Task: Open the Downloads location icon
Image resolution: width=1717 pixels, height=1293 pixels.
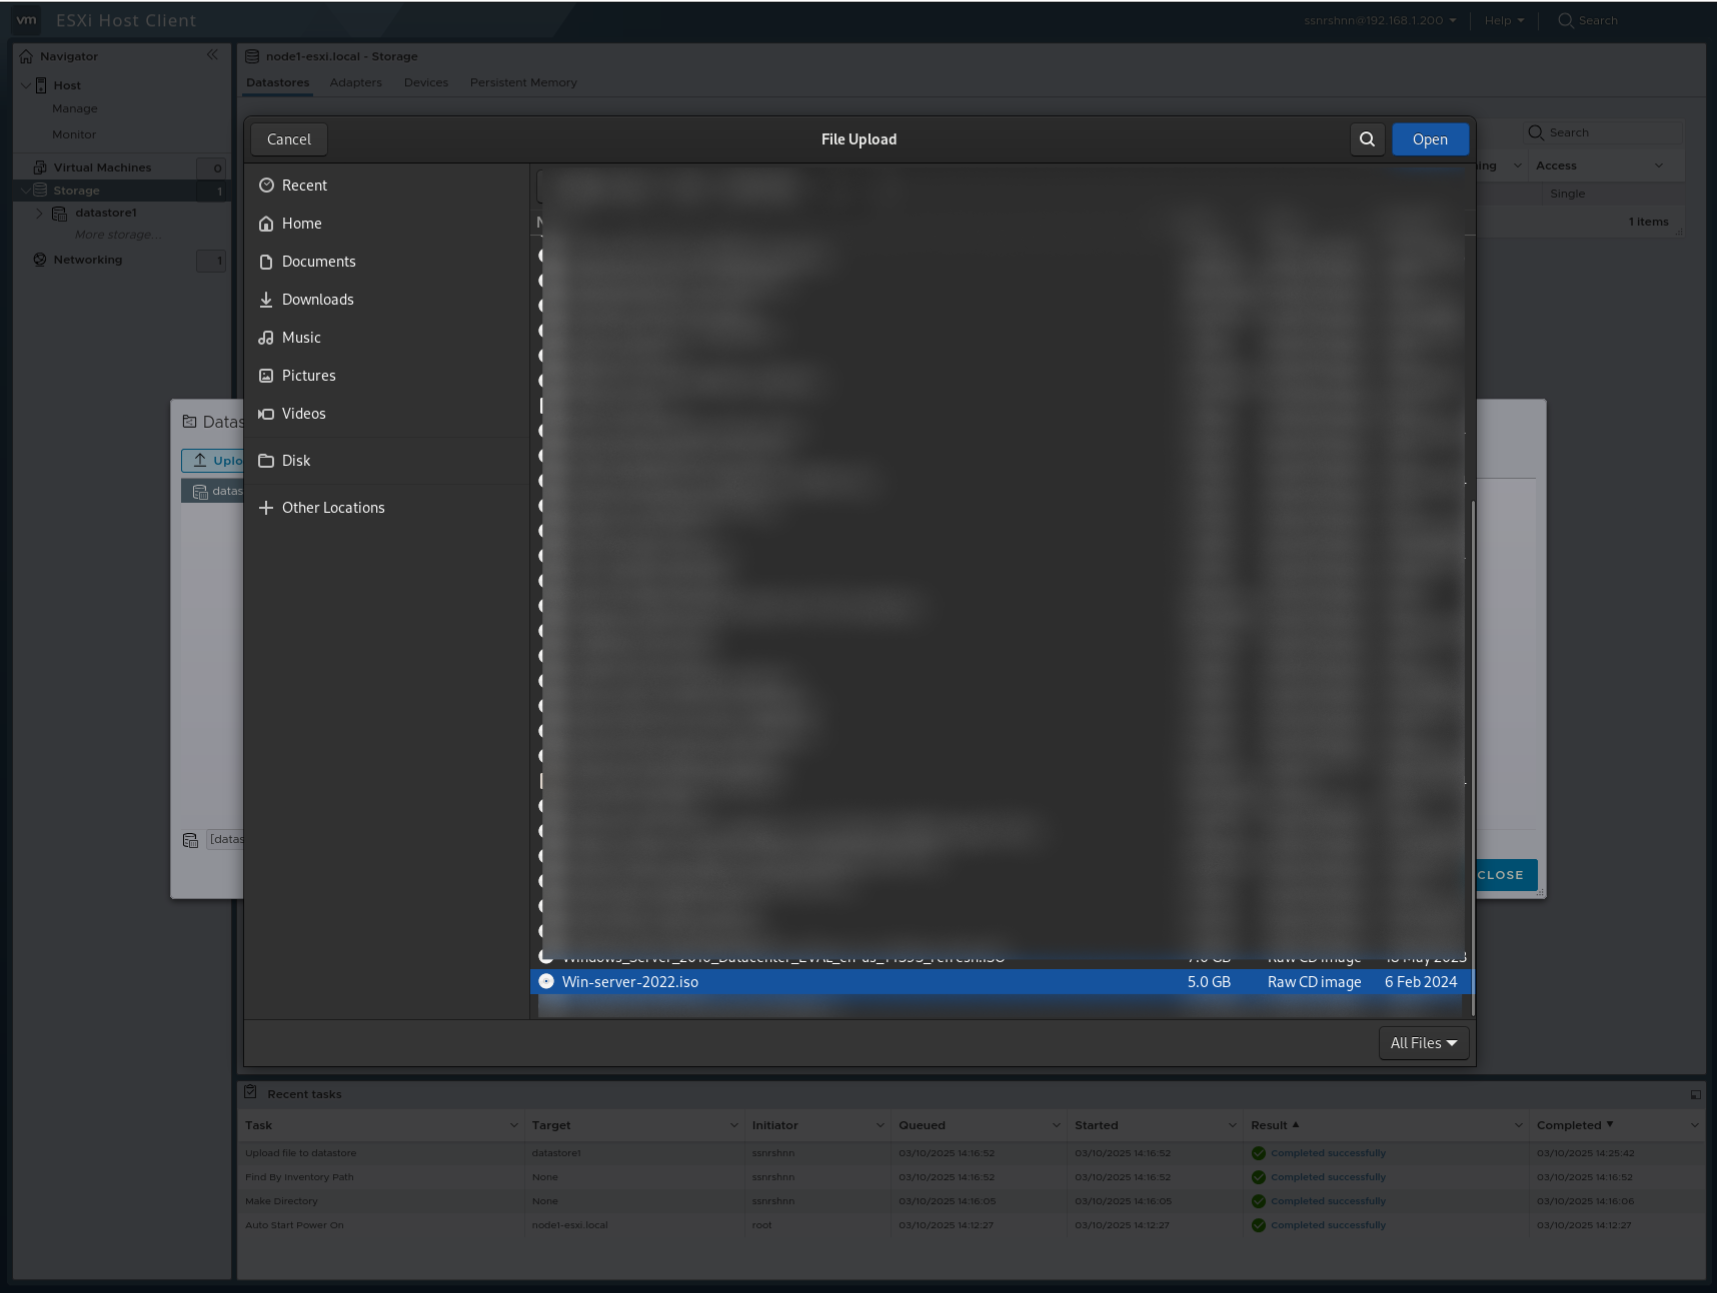Action: pyautogui.click(x=265, y=299)
